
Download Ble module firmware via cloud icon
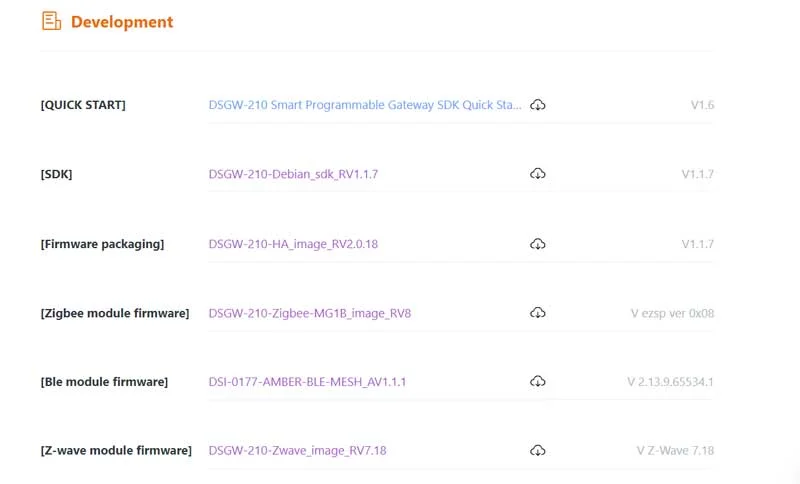pyautogui.click(x=537, y=381)
